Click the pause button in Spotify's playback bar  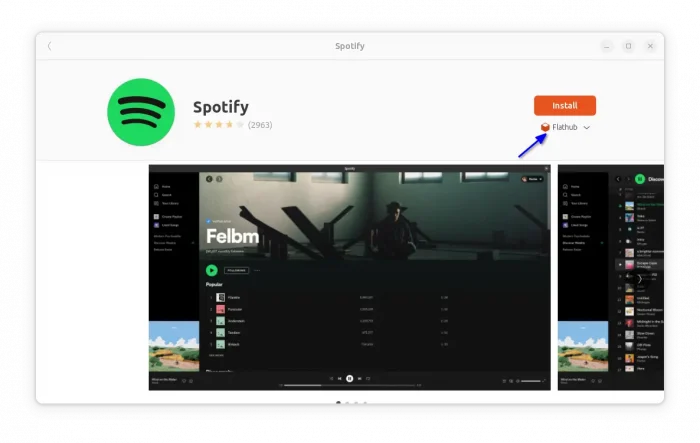coord(350,378)
